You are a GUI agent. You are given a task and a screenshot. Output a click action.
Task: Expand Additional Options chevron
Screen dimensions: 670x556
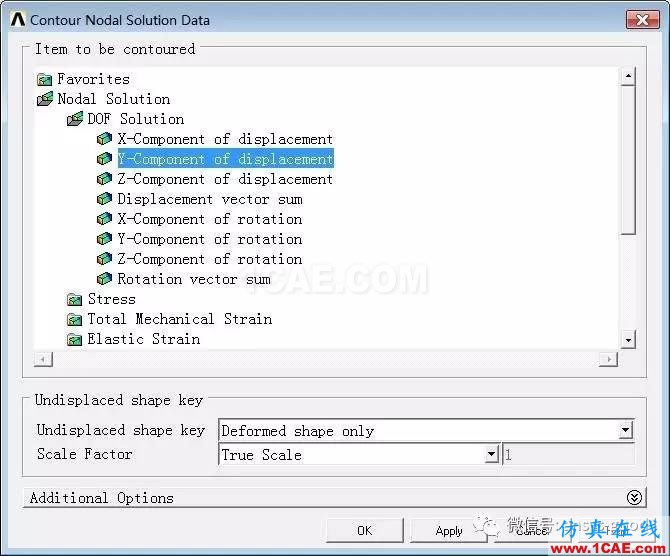coord(634,497)
